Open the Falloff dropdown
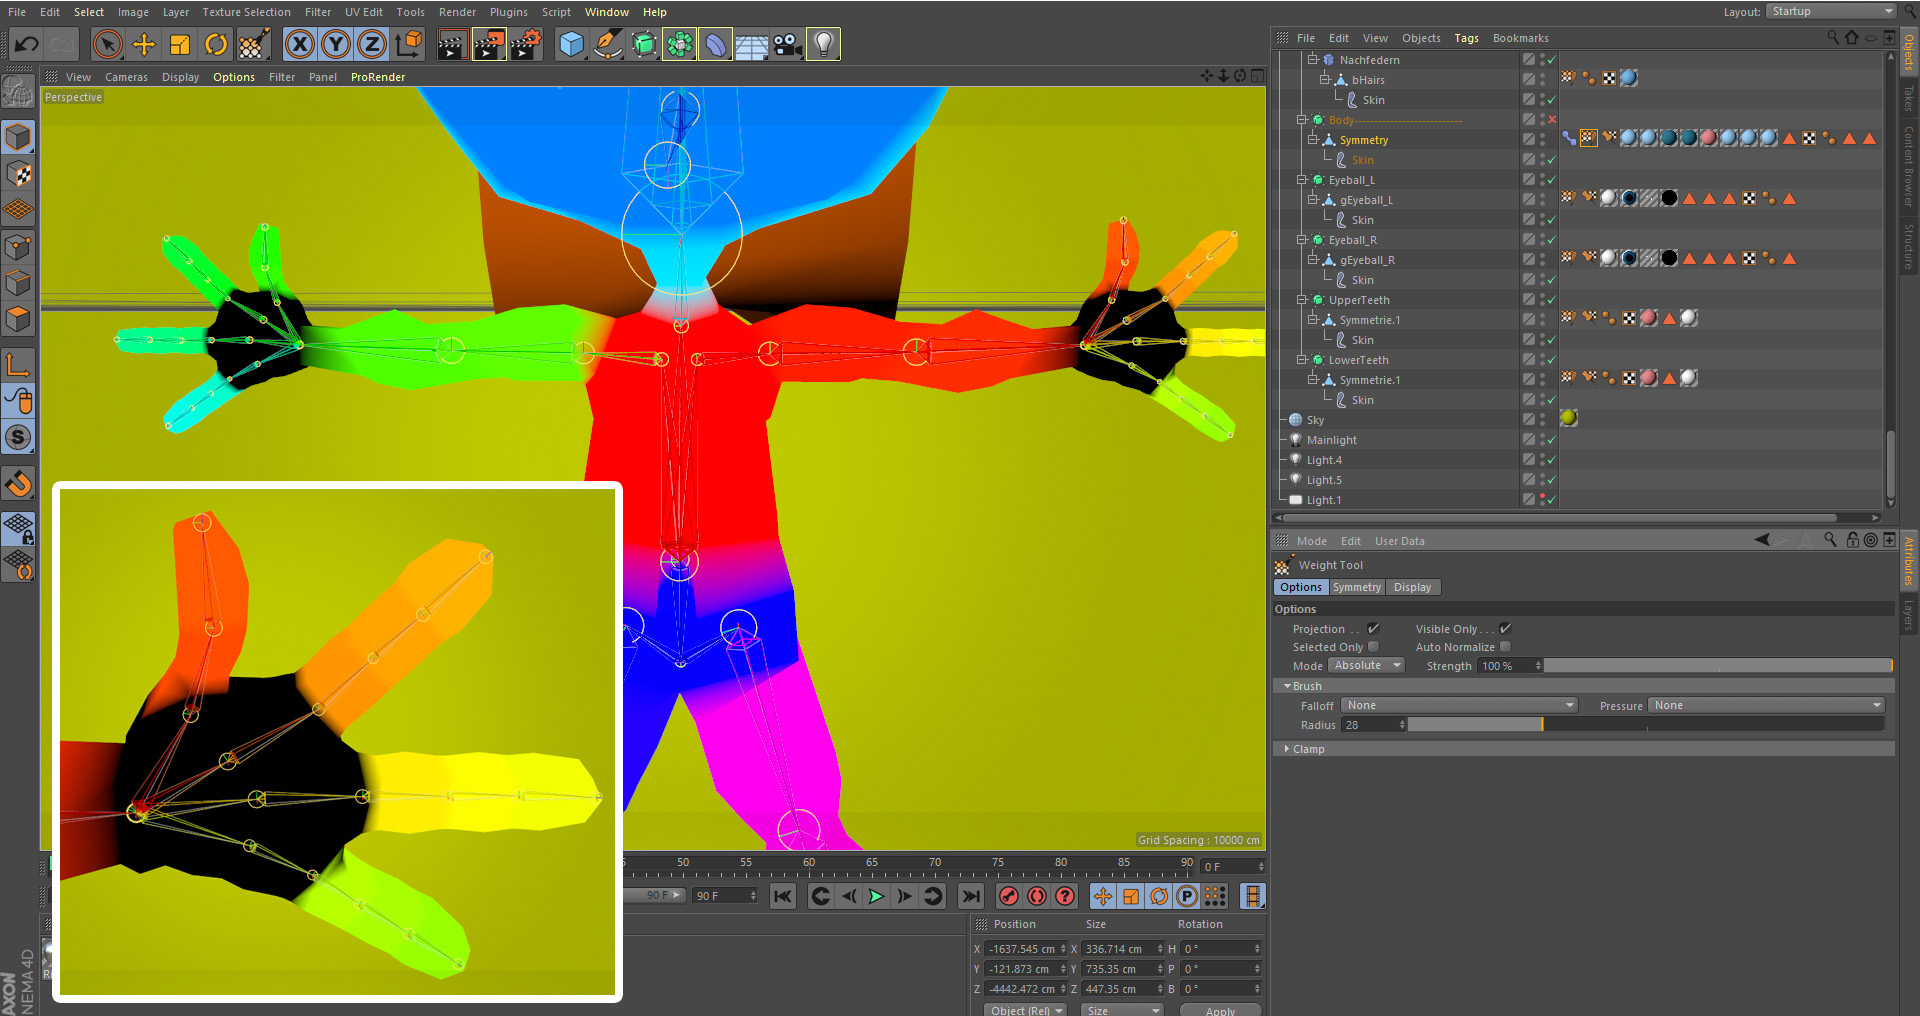1920x1016 pixels. 1459,705
